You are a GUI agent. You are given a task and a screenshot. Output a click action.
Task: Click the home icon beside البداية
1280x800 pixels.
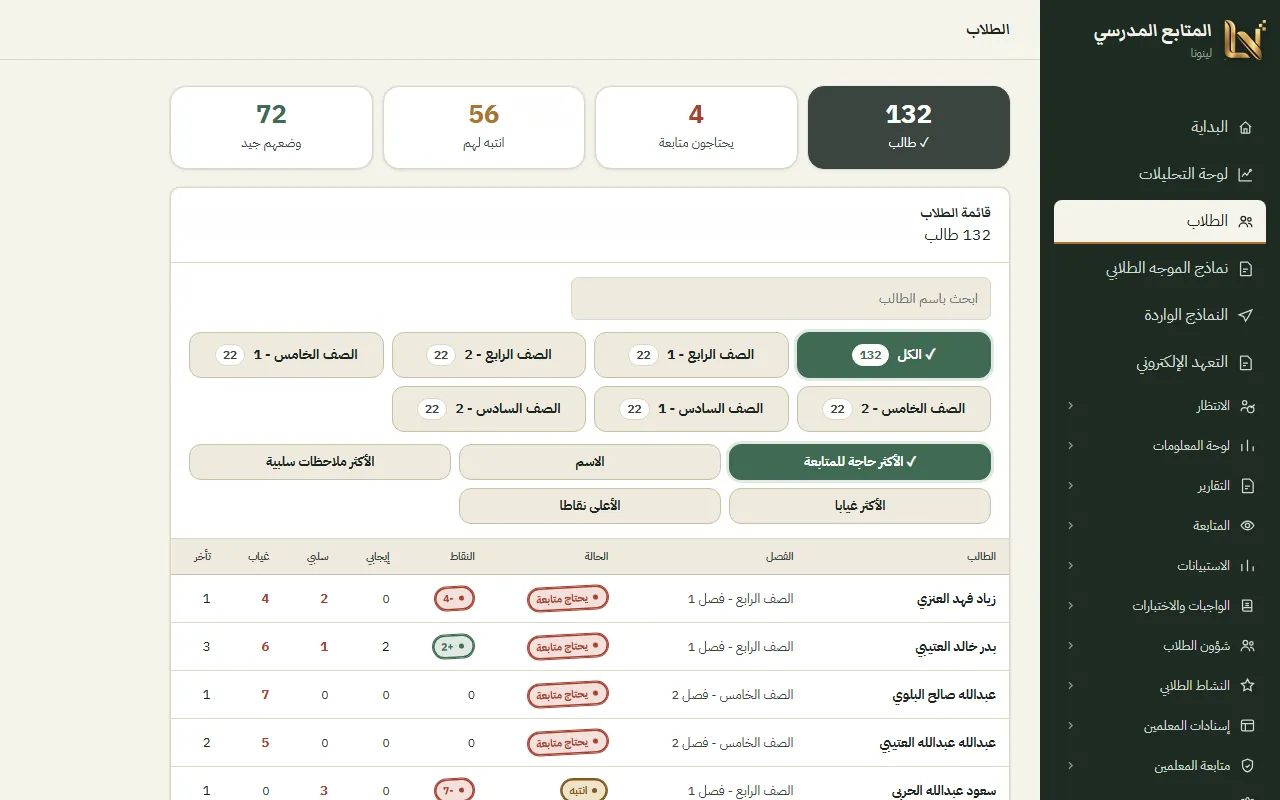tap(1245, 127)
